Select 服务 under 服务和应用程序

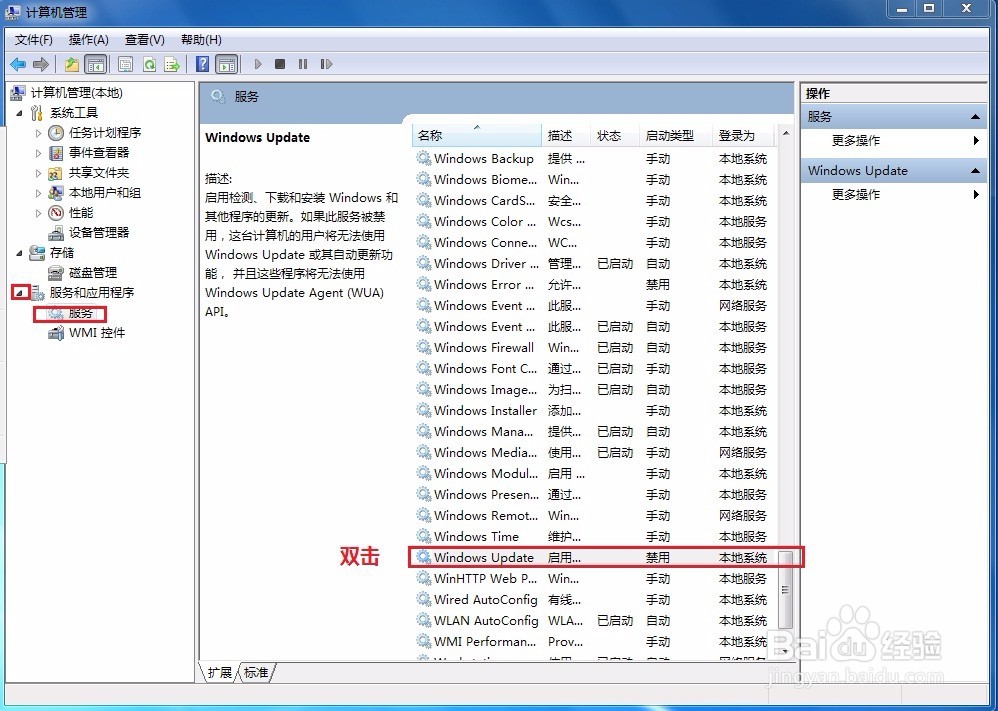pyautogui.click(x=80, y=313)
